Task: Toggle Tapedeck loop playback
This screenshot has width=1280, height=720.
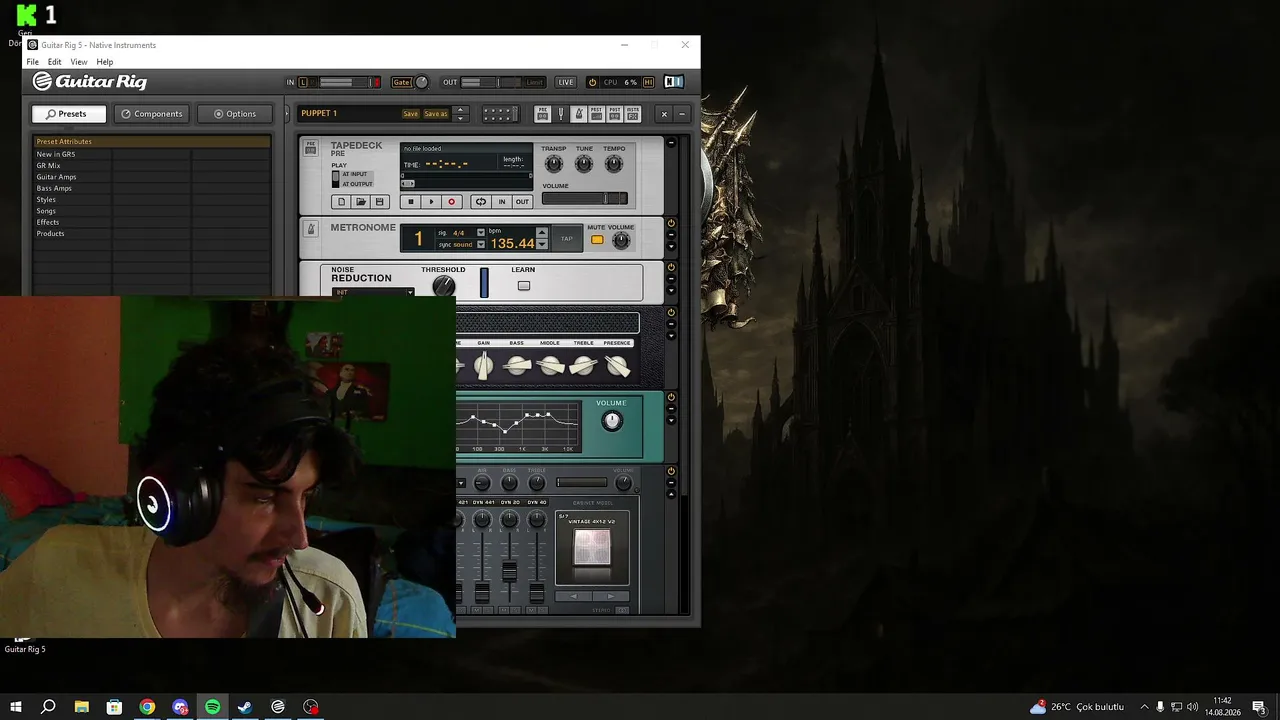Action: pyautogui.click(x=480, y=202)
